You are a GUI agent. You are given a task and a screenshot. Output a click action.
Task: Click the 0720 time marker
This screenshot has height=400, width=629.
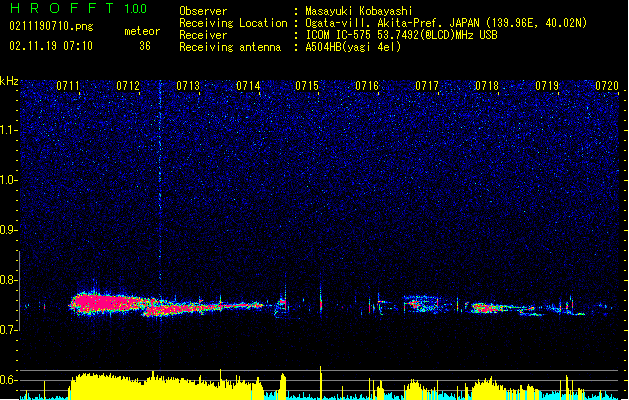pyautogui.click(x=607, y=86)
